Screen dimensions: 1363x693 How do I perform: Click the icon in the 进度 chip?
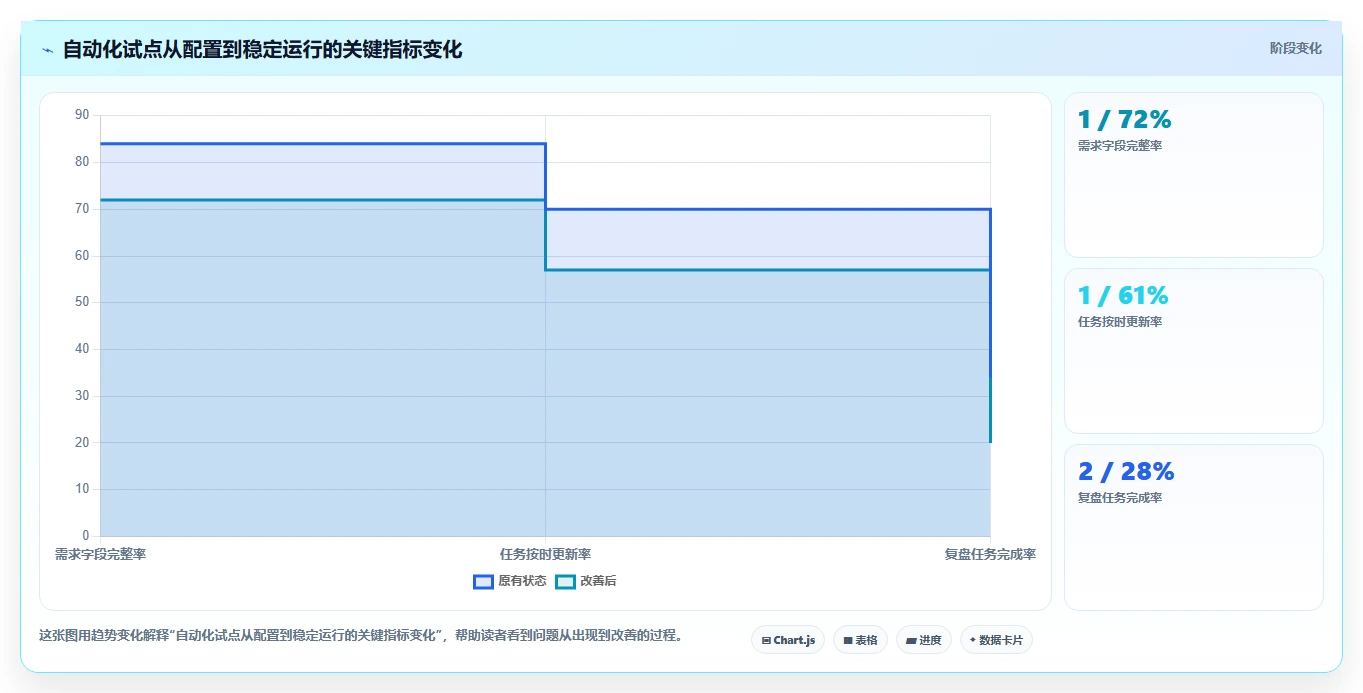(x=912, y=640)
